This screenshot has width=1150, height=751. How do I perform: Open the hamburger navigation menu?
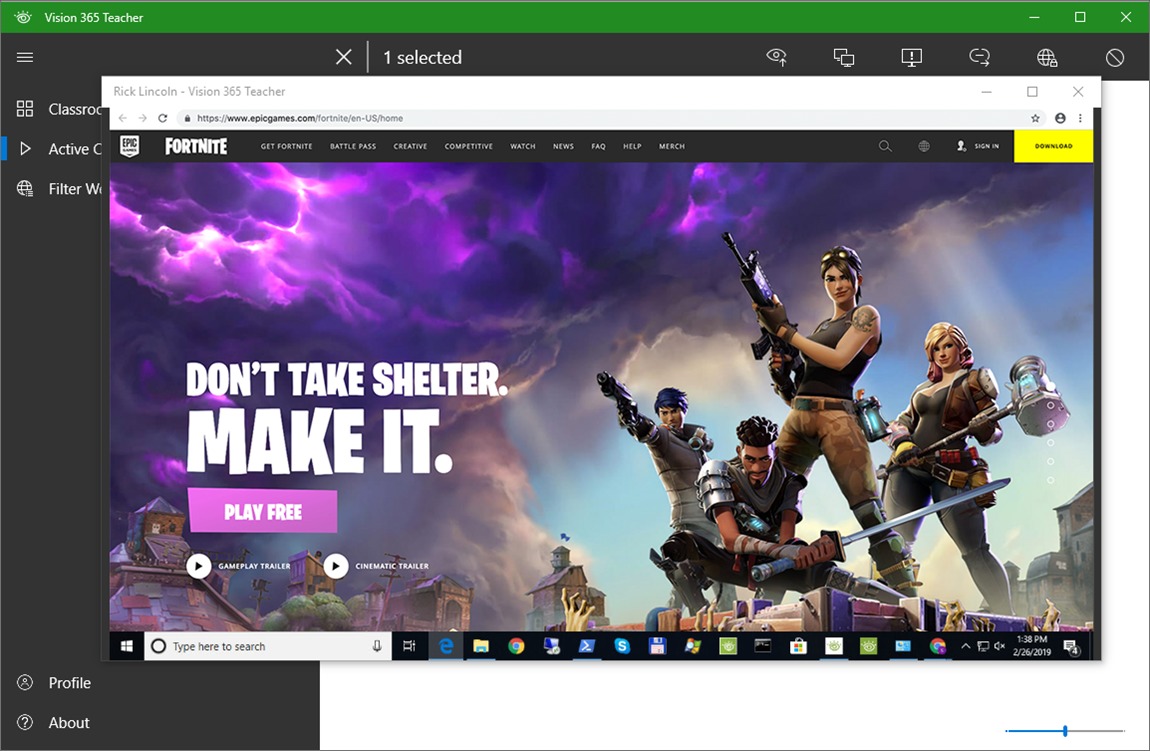[25, 57]
